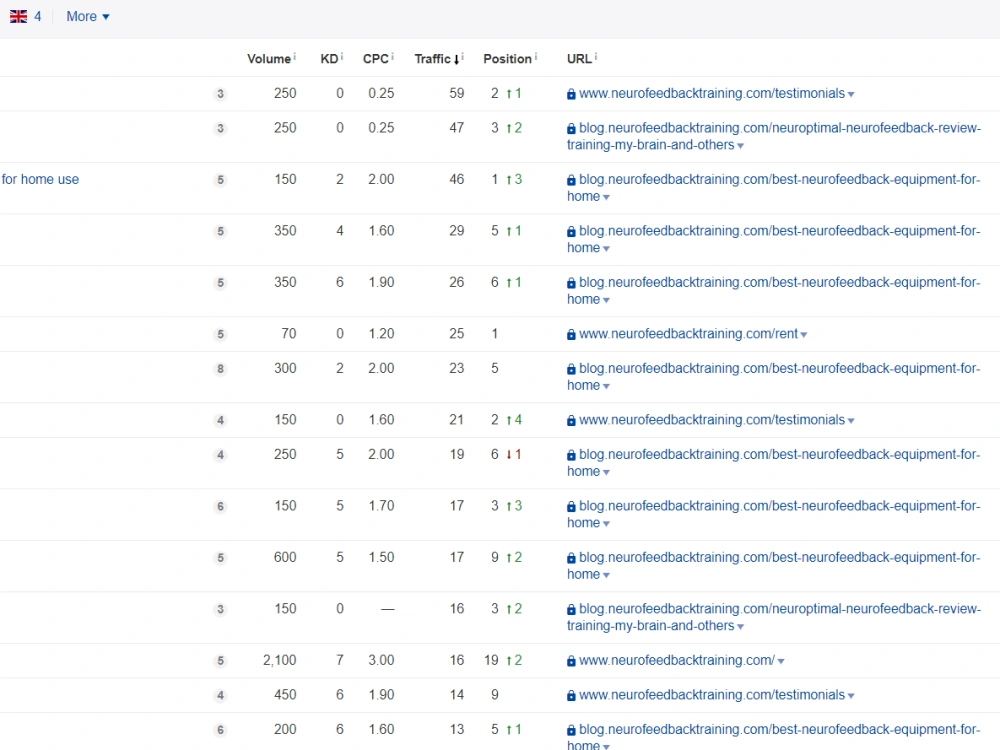Screen dimensions: 1000x750
Task: Expand URL caret in the traffic 21 row
Action: 851,421
